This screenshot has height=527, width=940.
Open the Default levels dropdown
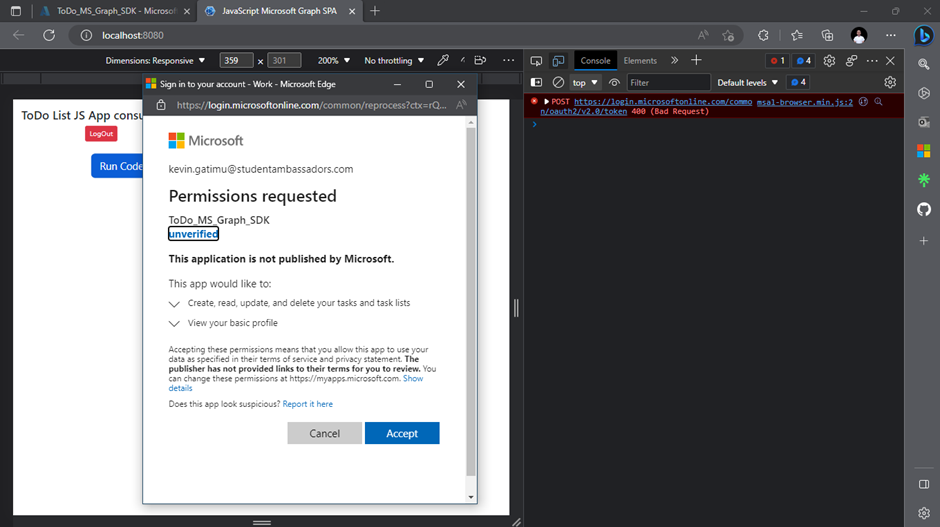747,82
